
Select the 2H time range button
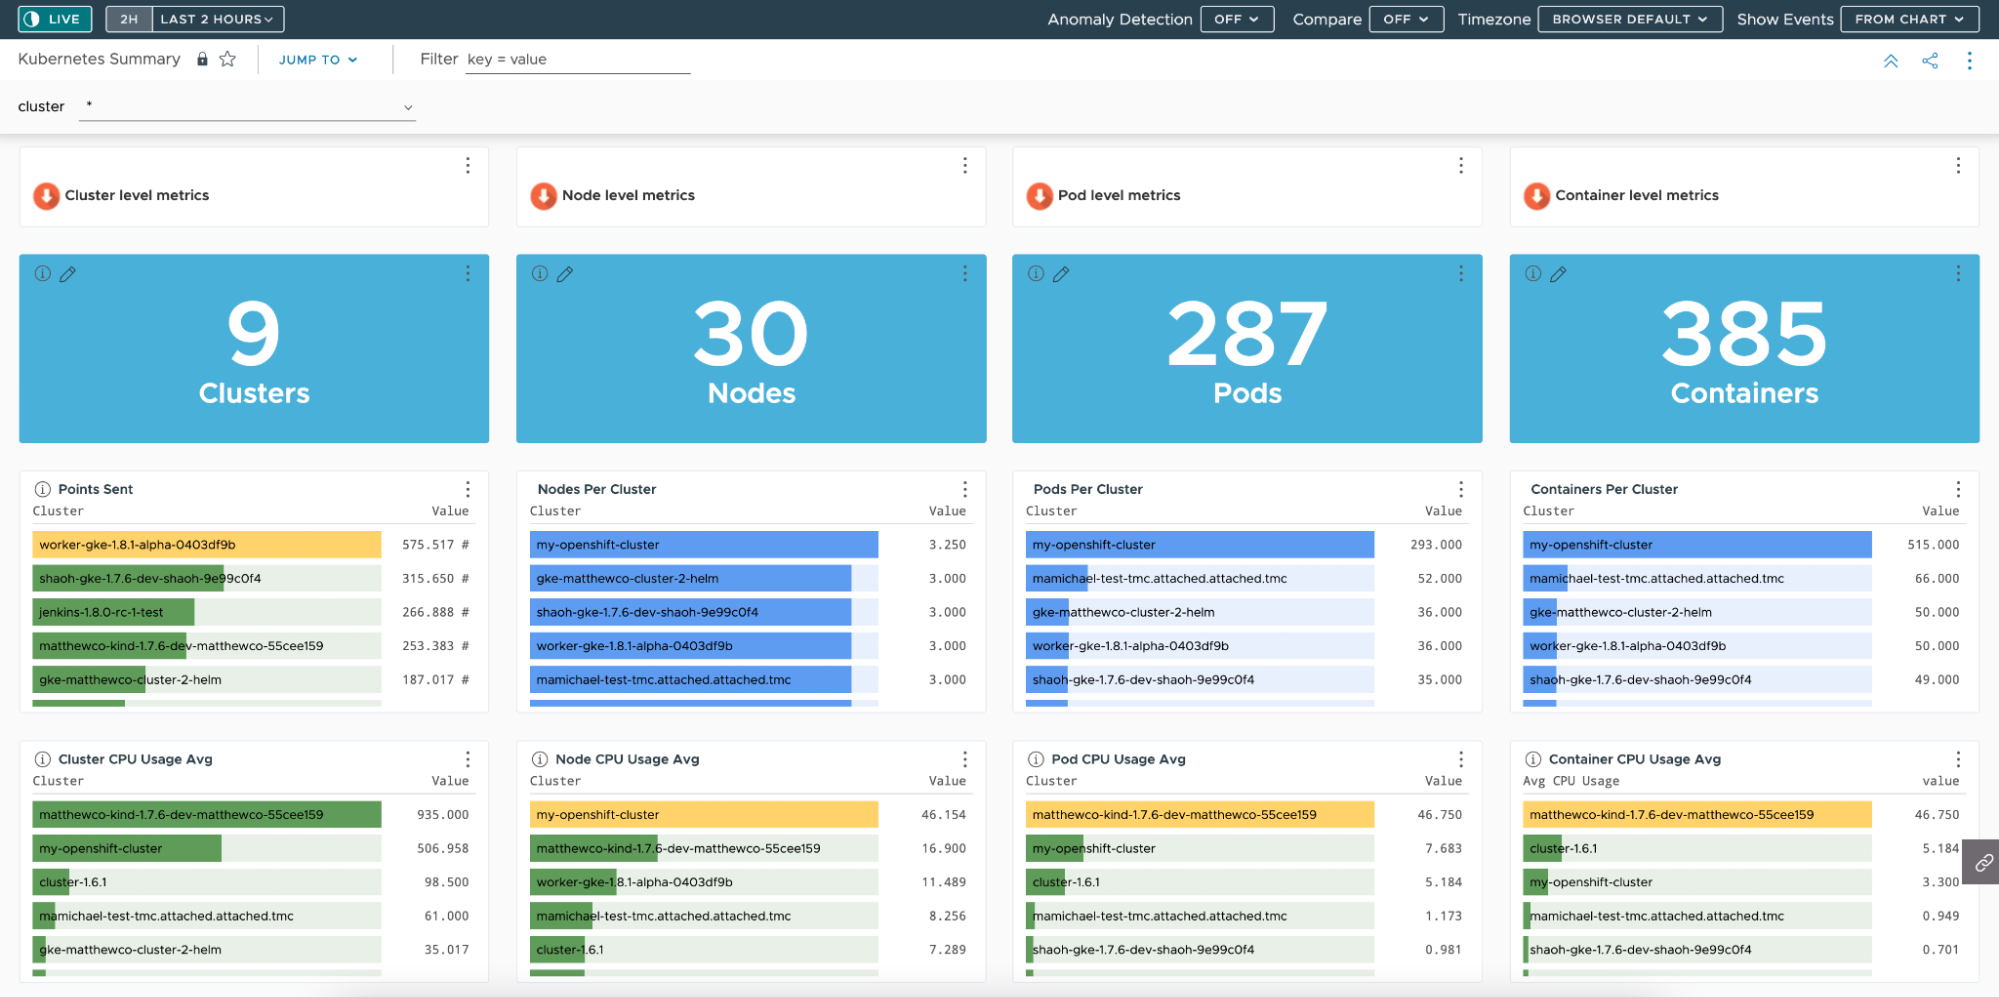129,19
